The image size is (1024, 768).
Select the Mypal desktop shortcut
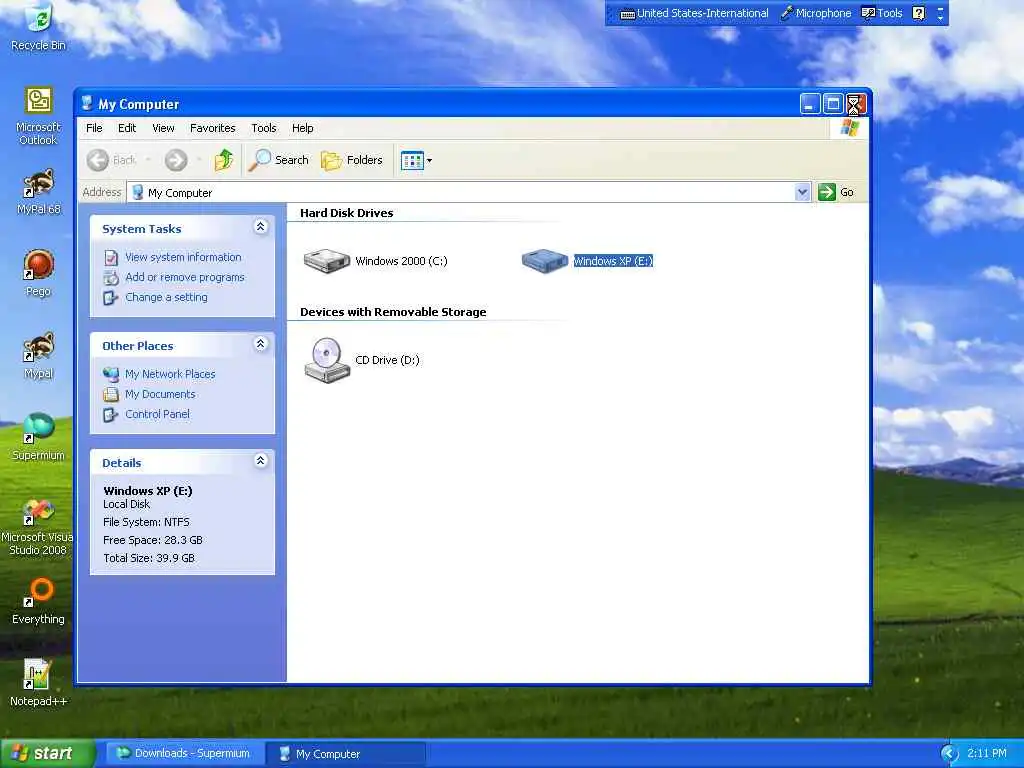[39, 356]
